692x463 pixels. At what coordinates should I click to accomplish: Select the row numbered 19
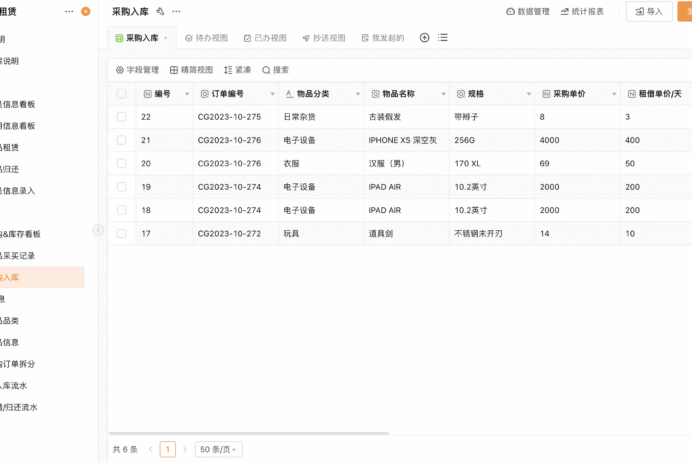121,187
